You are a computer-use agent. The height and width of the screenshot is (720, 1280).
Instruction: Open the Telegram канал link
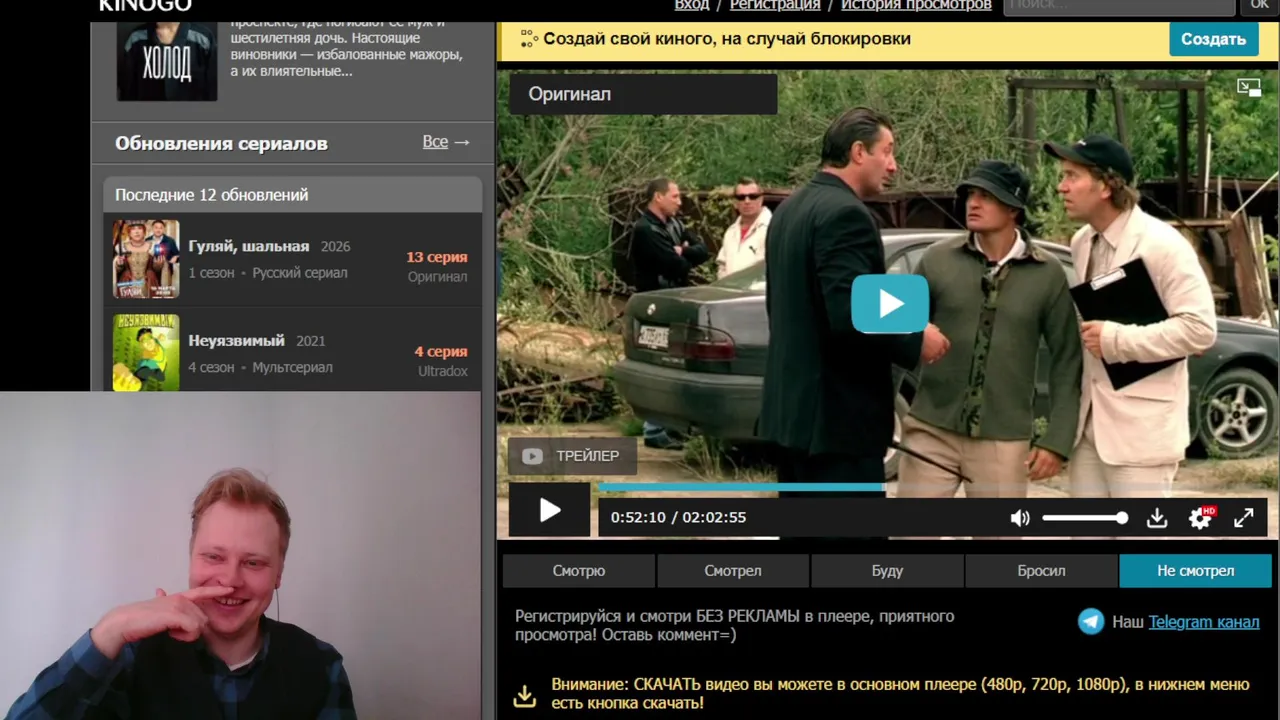(1204, 622)
